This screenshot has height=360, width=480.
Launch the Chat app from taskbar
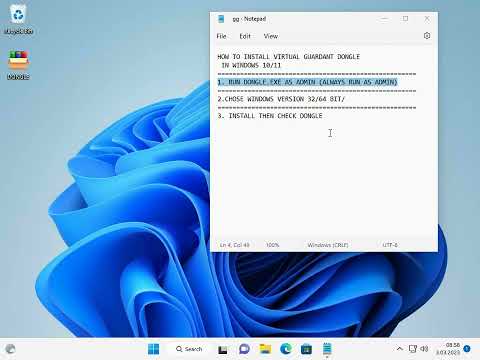pyautogui.click(x=244, y=349)
